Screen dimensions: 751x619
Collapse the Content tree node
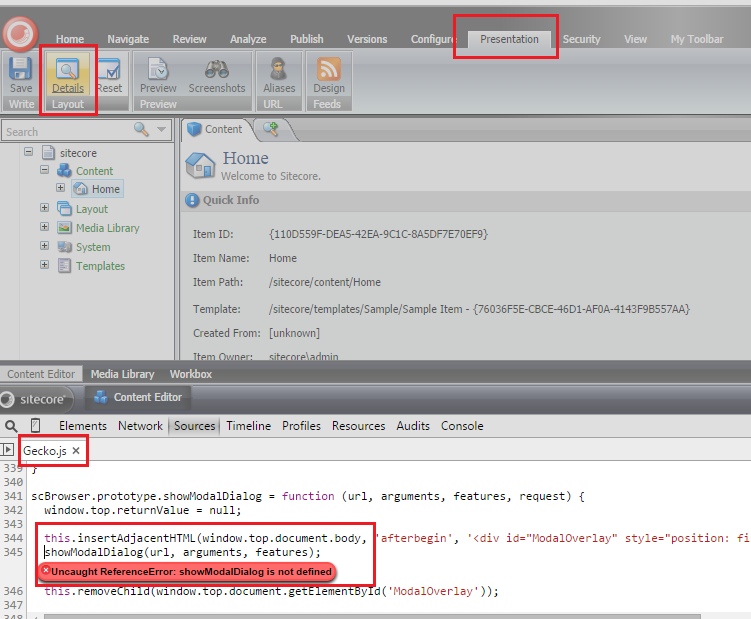(45, 170)
